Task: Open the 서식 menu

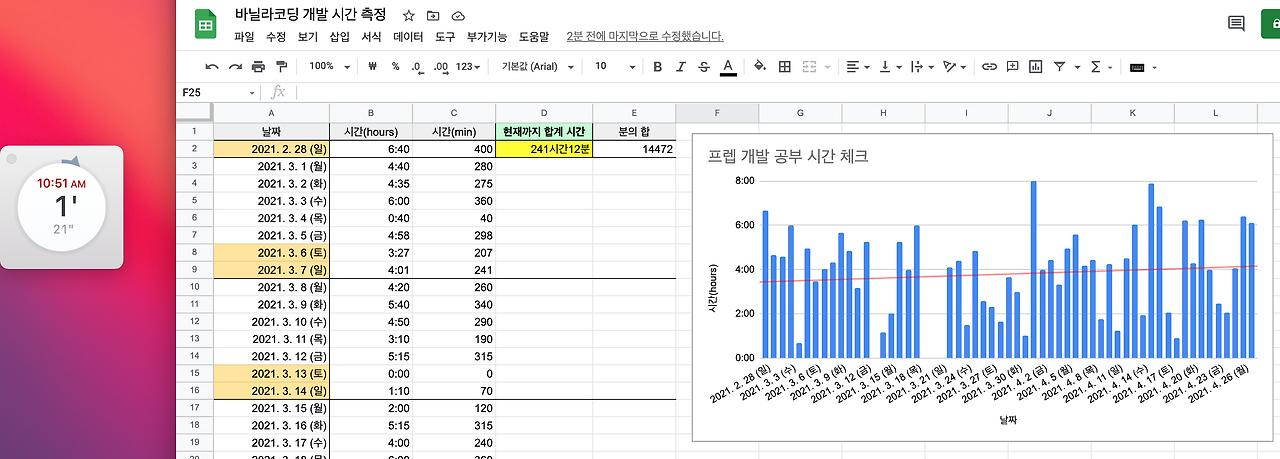Action: pyautogui.click(x=371, y=36)
